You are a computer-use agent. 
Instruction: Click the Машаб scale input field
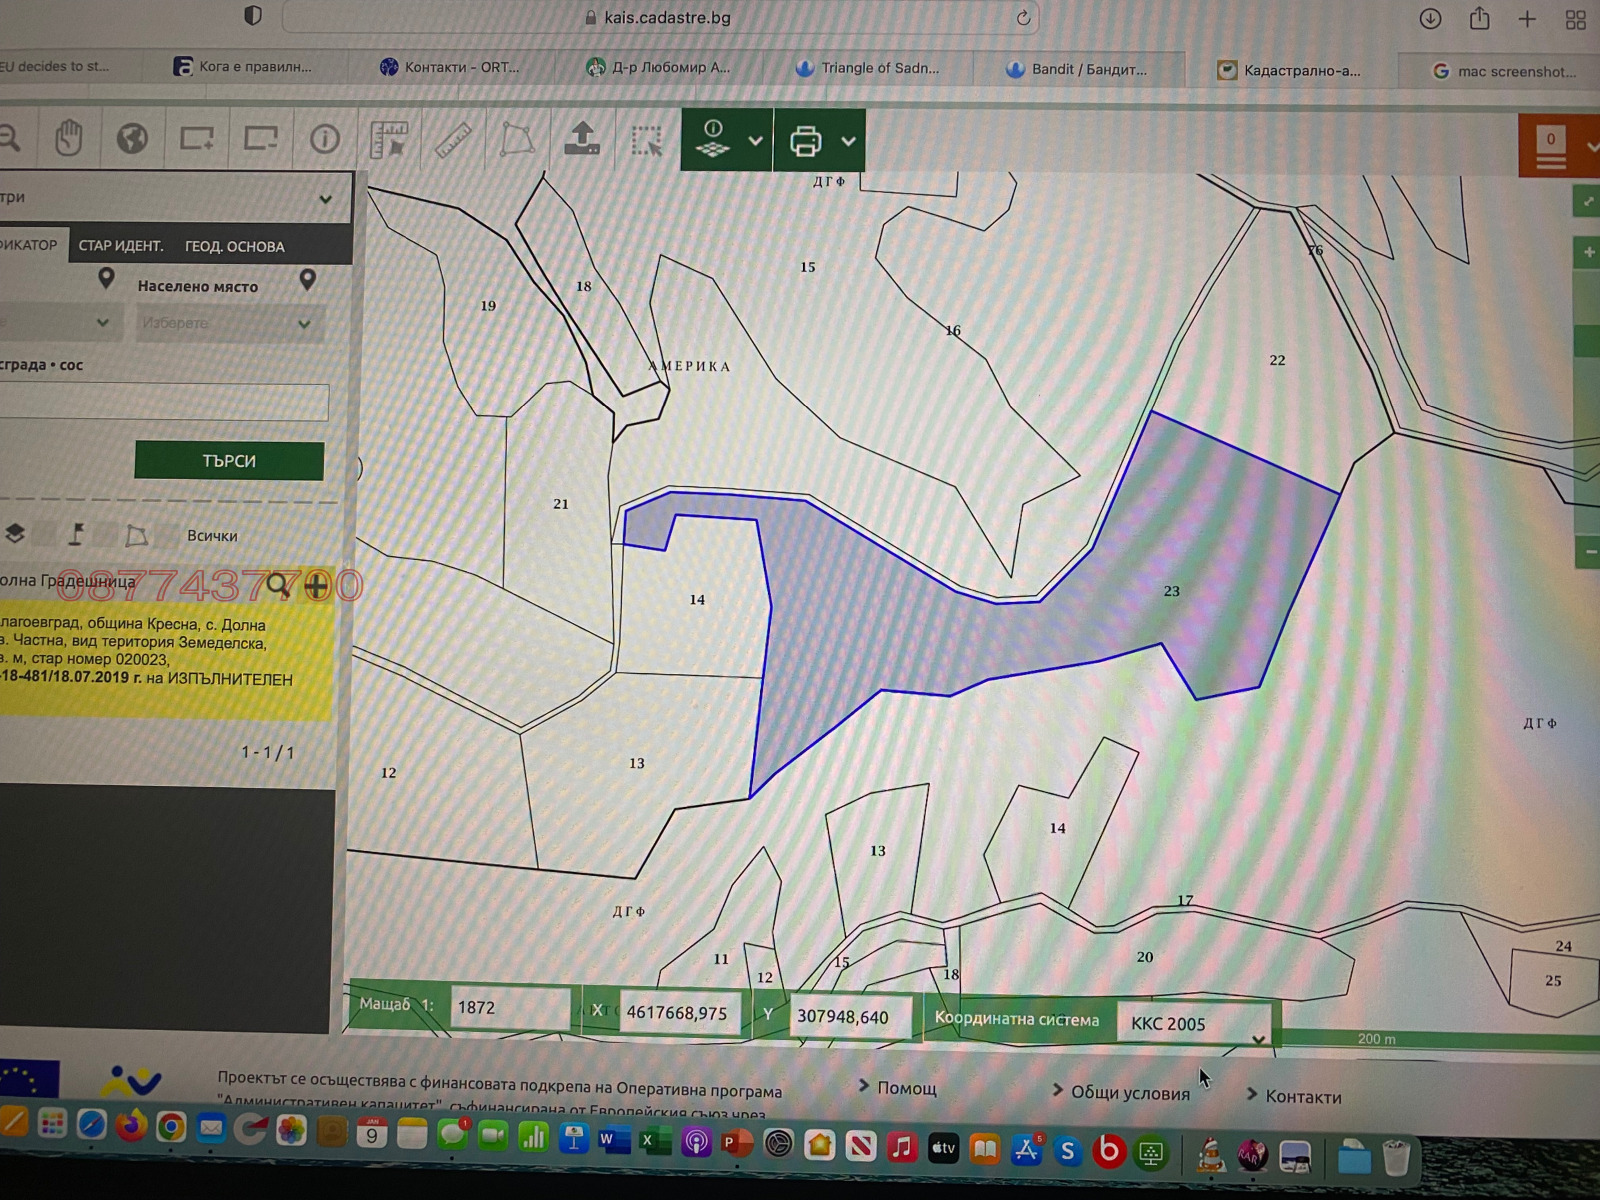pos(509,1008)
